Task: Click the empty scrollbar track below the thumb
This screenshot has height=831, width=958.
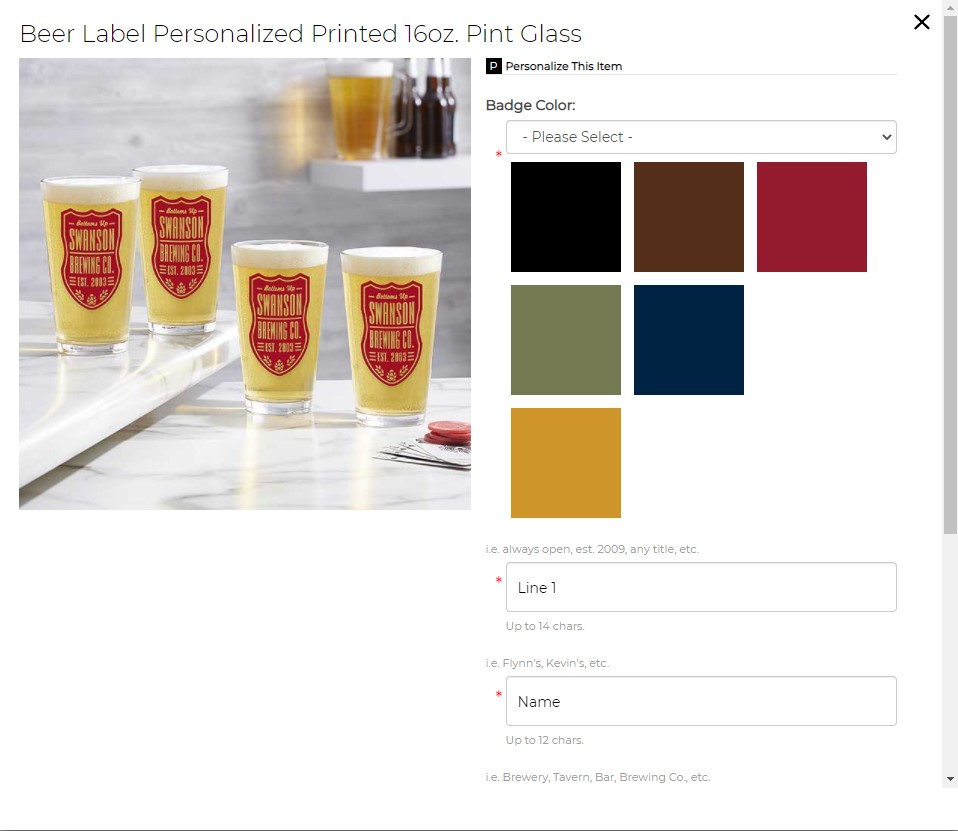Action: (950, 654)
